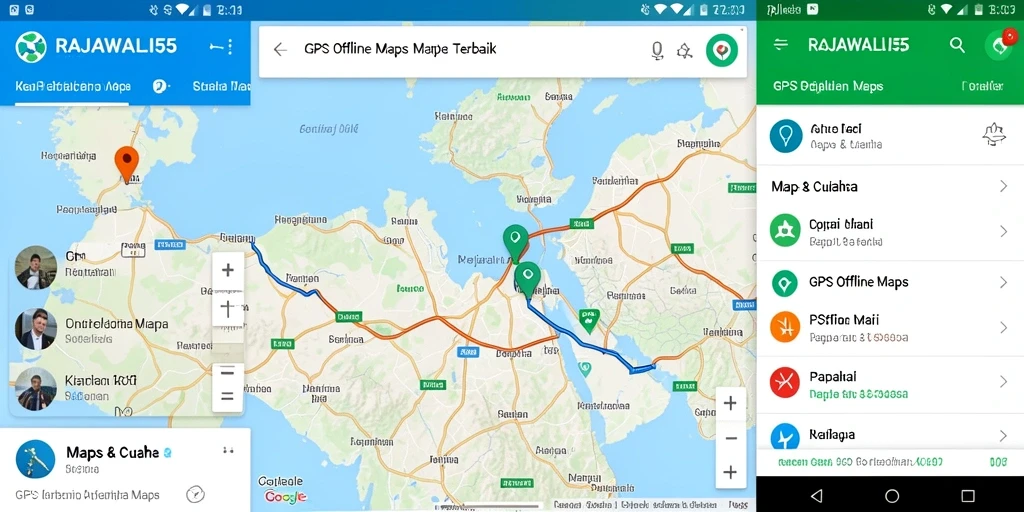Screen dimensions: 1024x512
Task: Tap the green shield marker on map
Action: pyautogui.click(x=588, y=321)
